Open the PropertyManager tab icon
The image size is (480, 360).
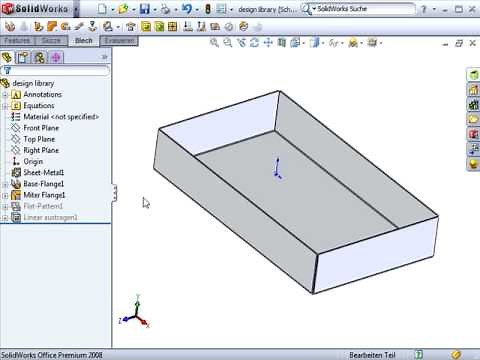[23, 58]
